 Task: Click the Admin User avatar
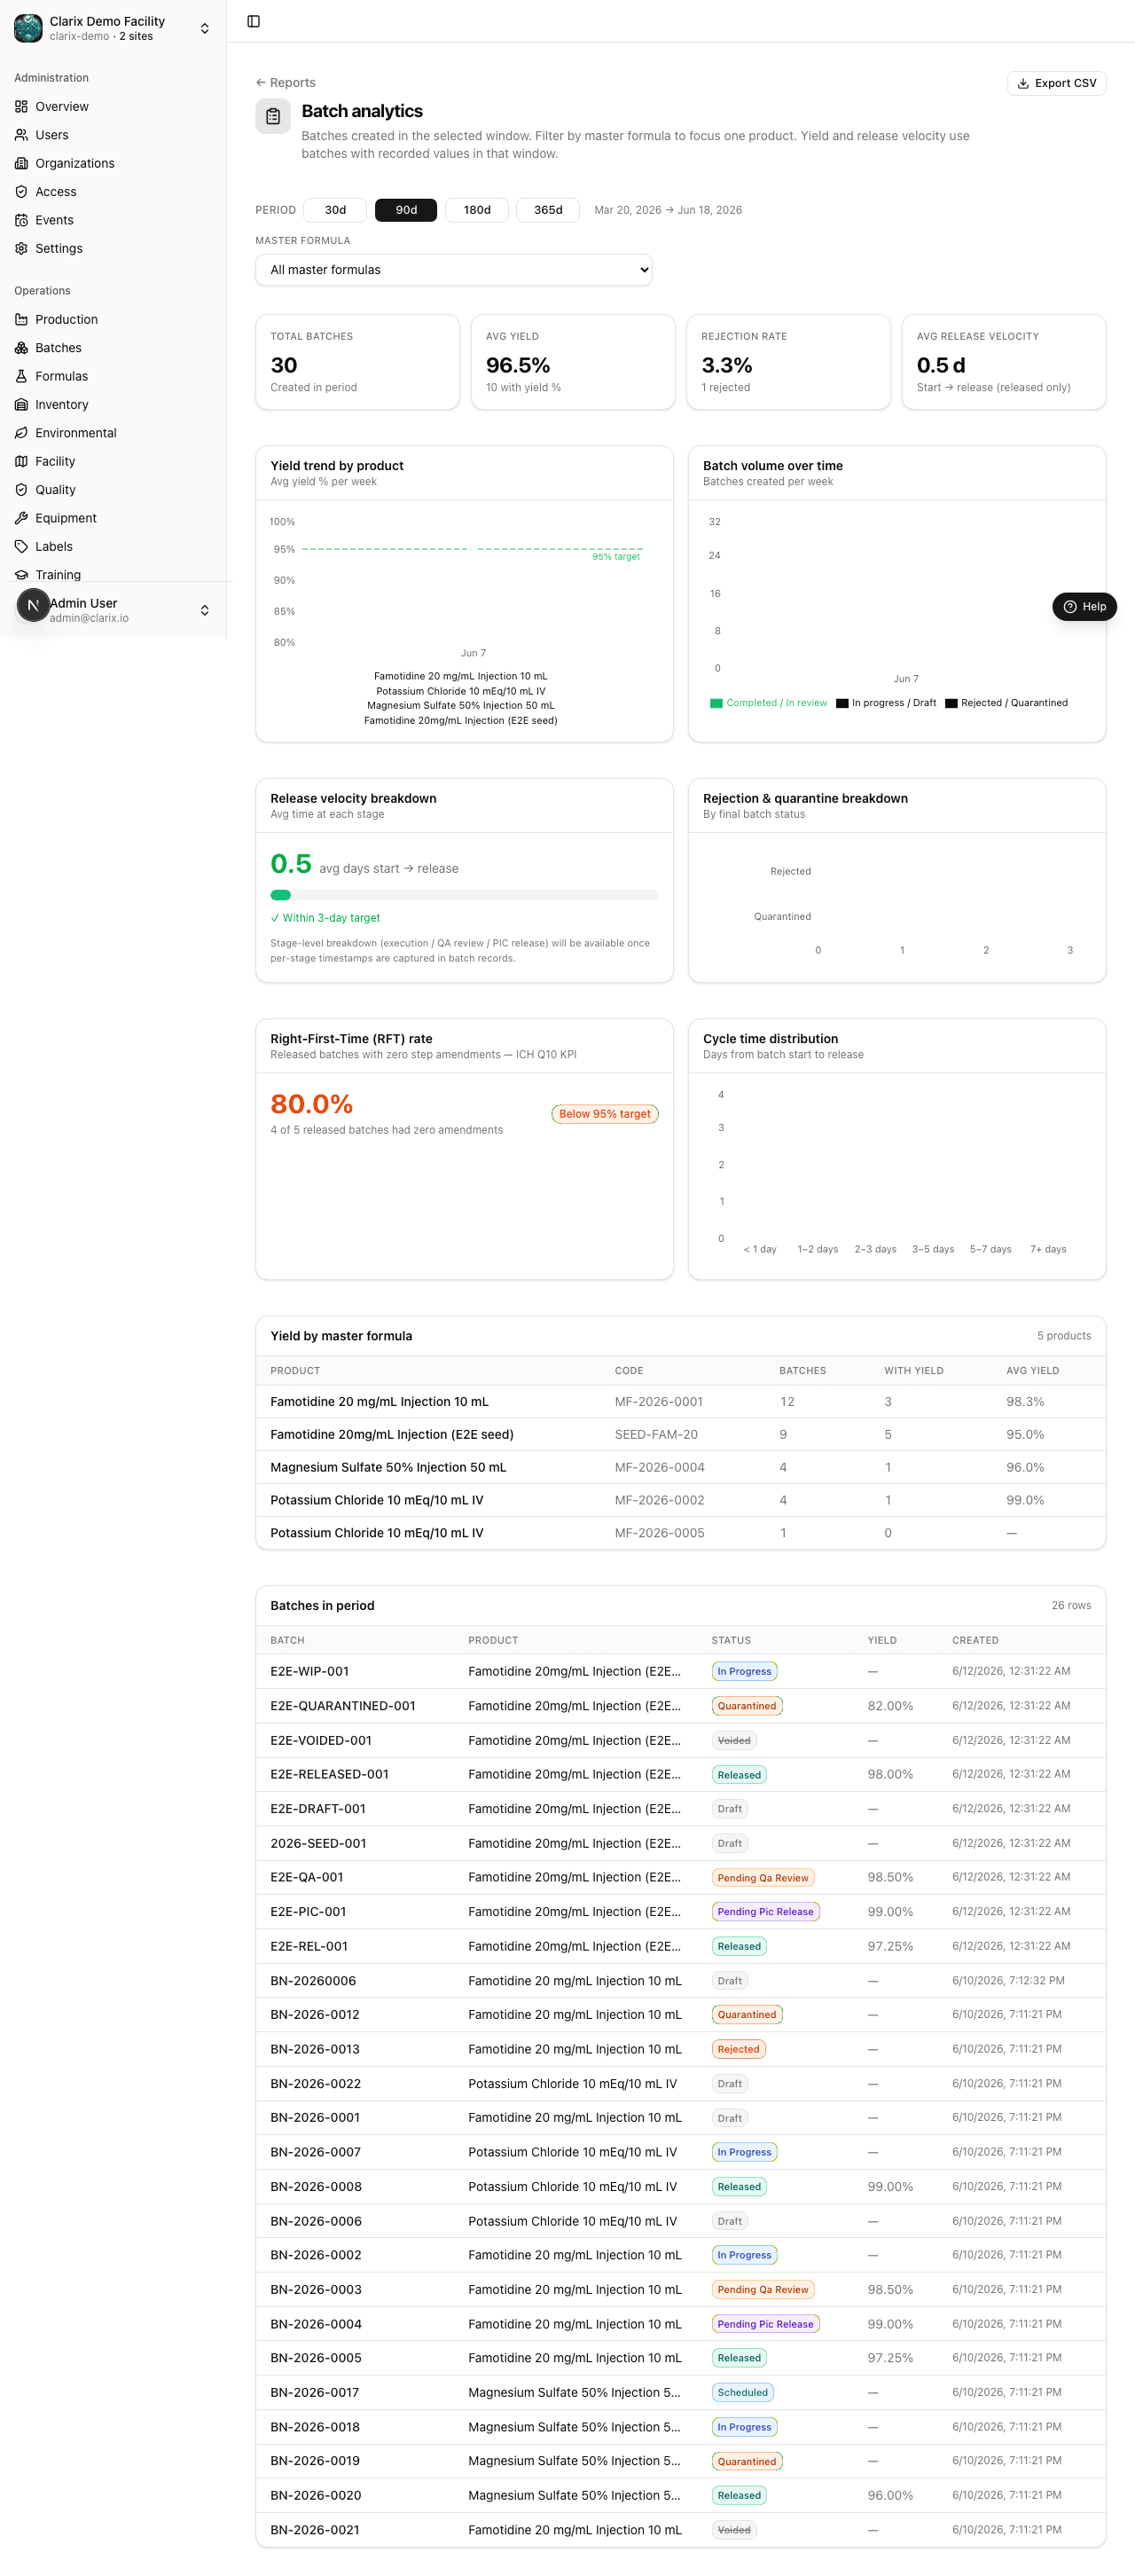pos(33,605)
